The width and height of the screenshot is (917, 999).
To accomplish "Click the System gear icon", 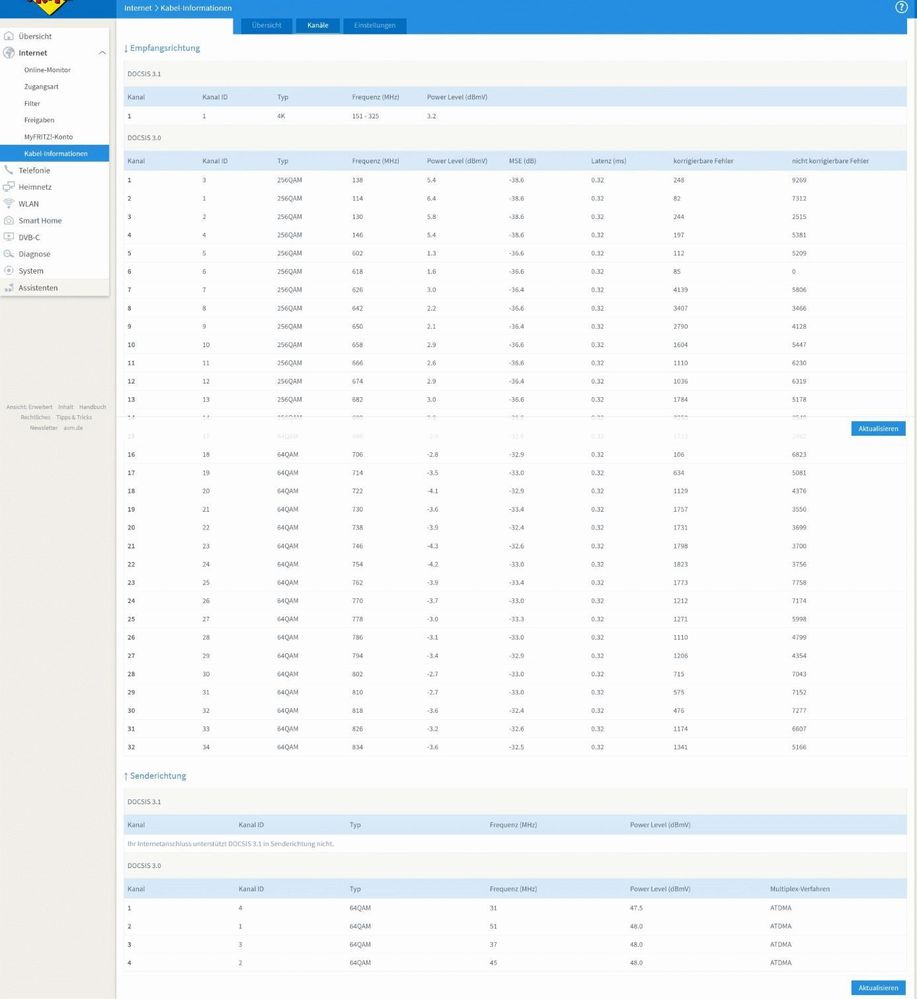I will tap(9, 271).
